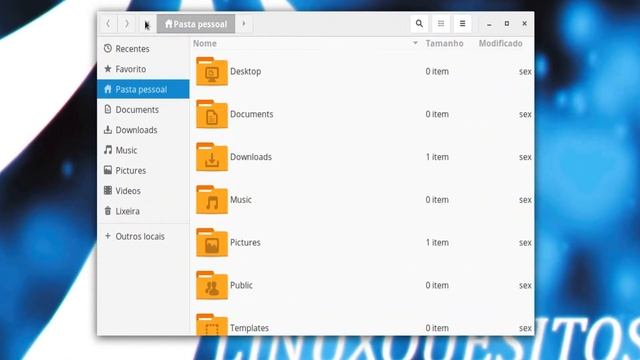Viewport: 640px width, 360px height.
Task: Click the Pictures name in file list
Action: [x=245, y=242]
